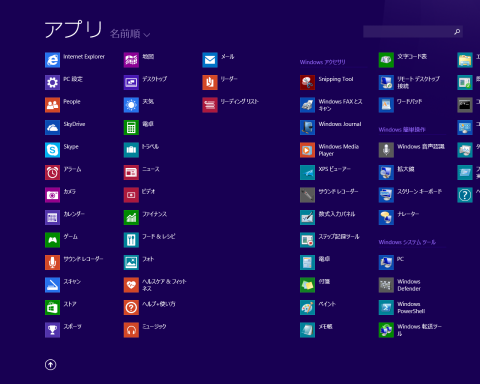480x384 pixels.
Task: Open the XPS ビューアー icon
Action: 307,172
